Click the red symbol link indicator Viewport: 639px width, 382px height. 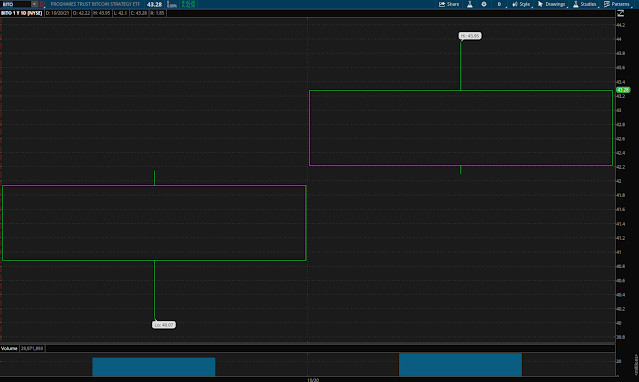[42, 4]
